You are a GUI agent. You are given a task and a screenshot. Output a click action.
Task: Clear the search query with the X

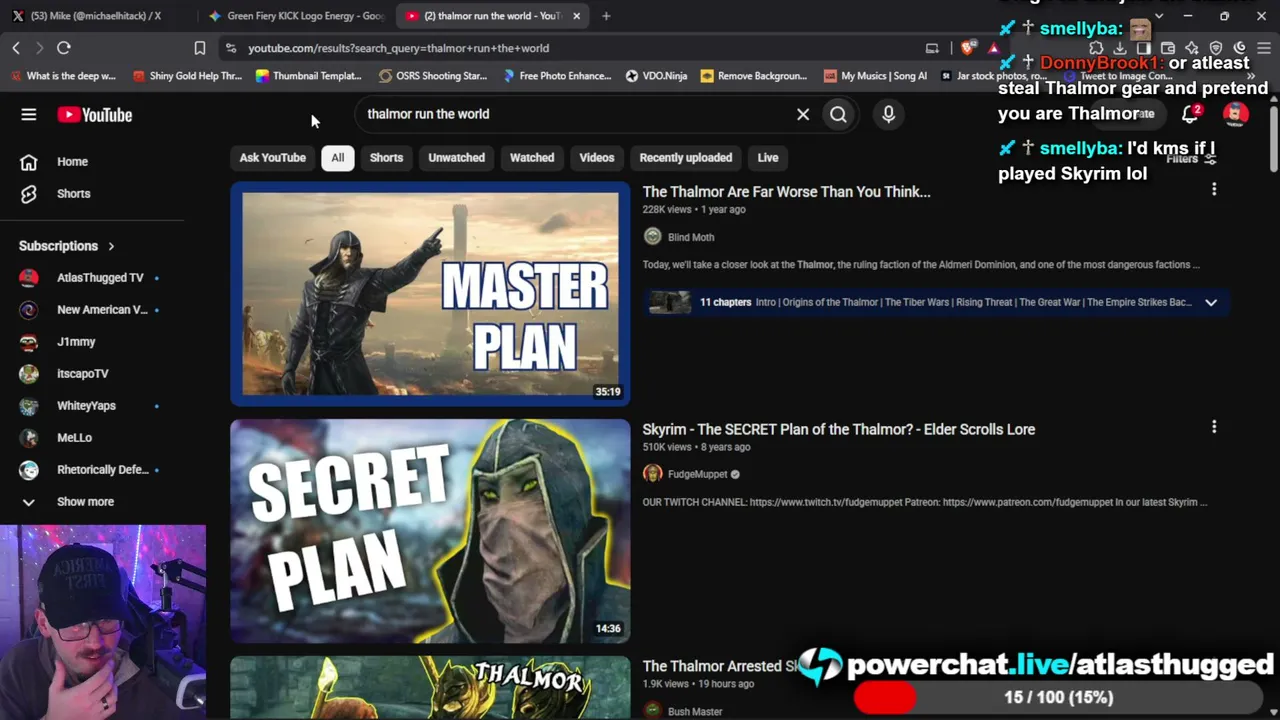803,114
